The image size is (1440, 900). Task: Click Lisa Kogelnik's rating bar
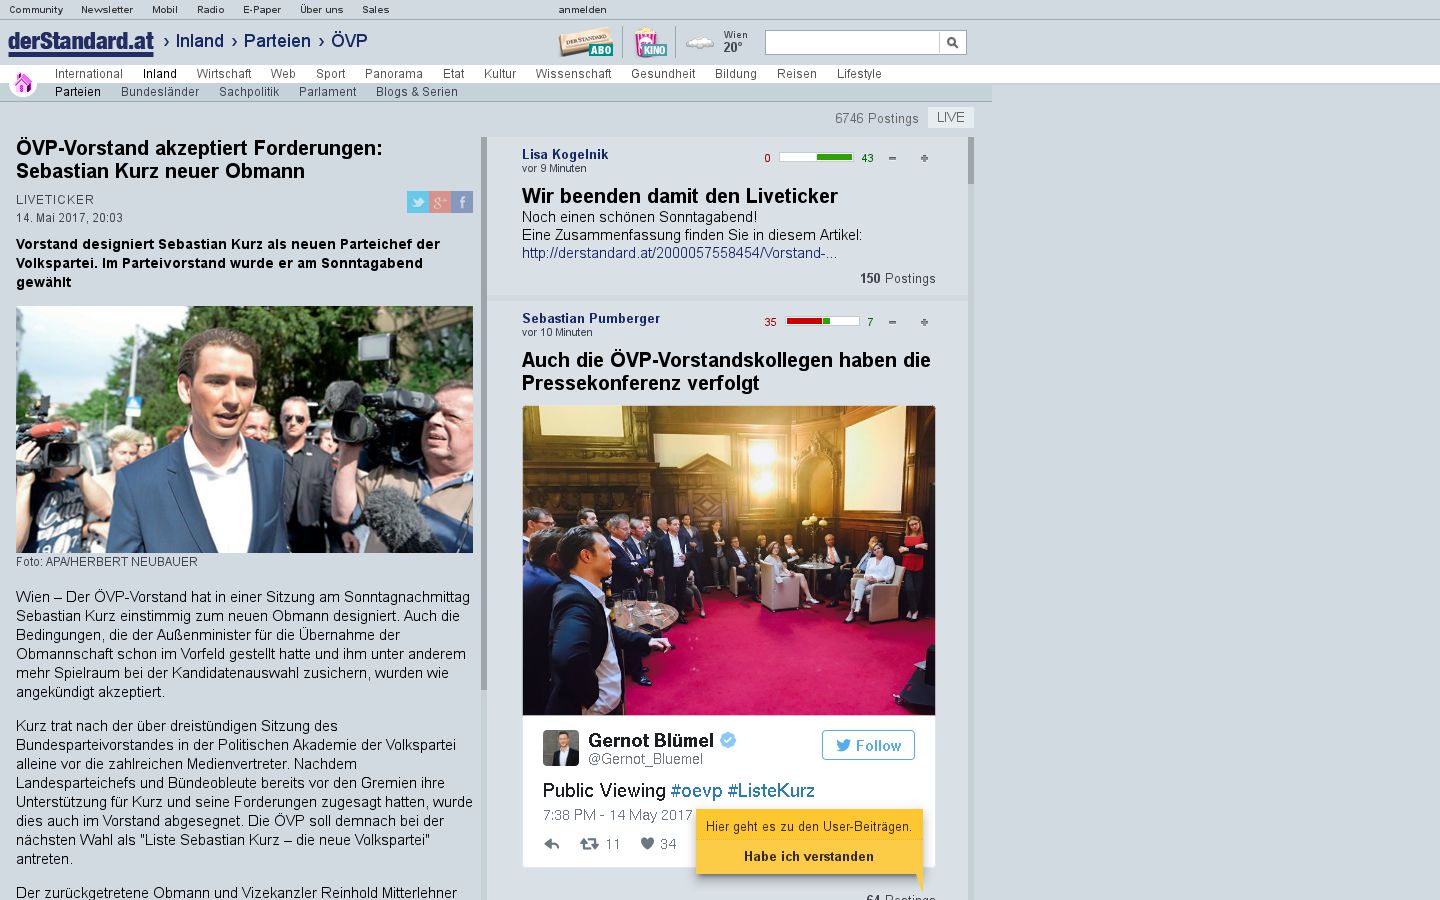click(816, 157)
